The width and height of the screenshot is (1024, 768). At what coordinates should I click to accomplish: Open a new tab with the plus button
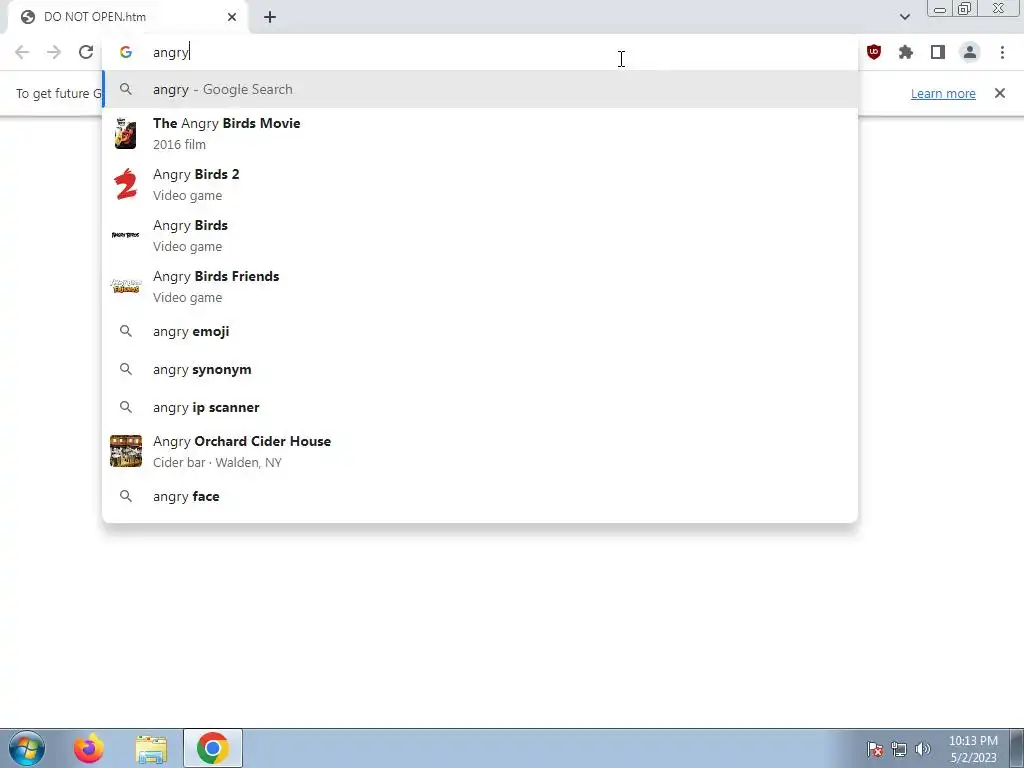coord(270,17)
